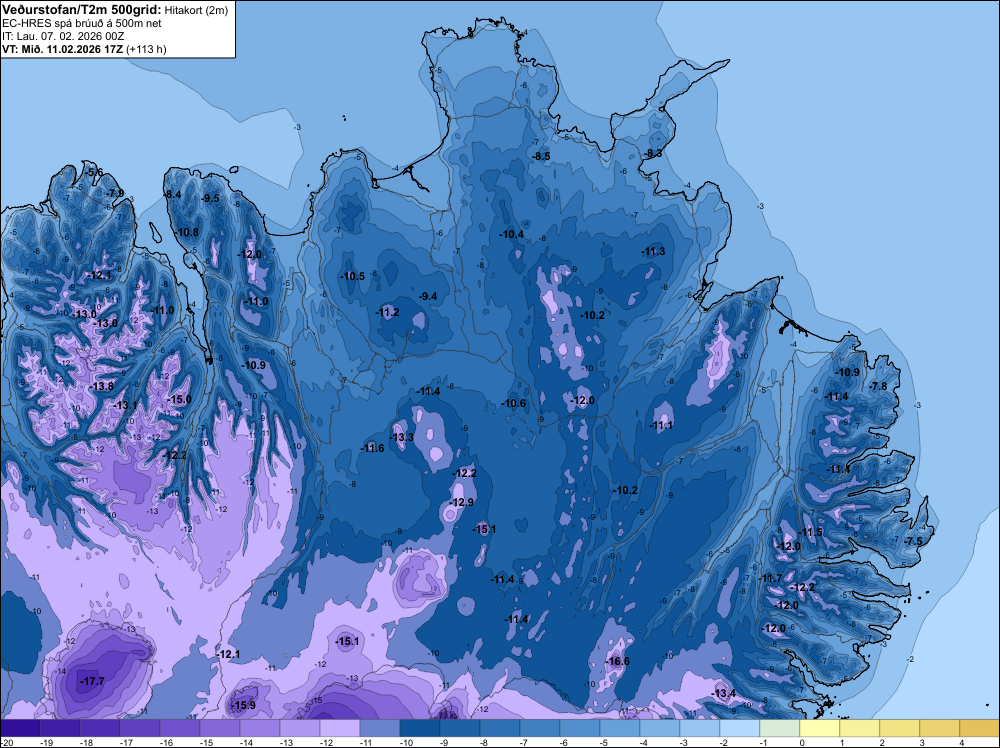
Task: Click the -11.5 temperature value on the map
Action: pos(811,532)
